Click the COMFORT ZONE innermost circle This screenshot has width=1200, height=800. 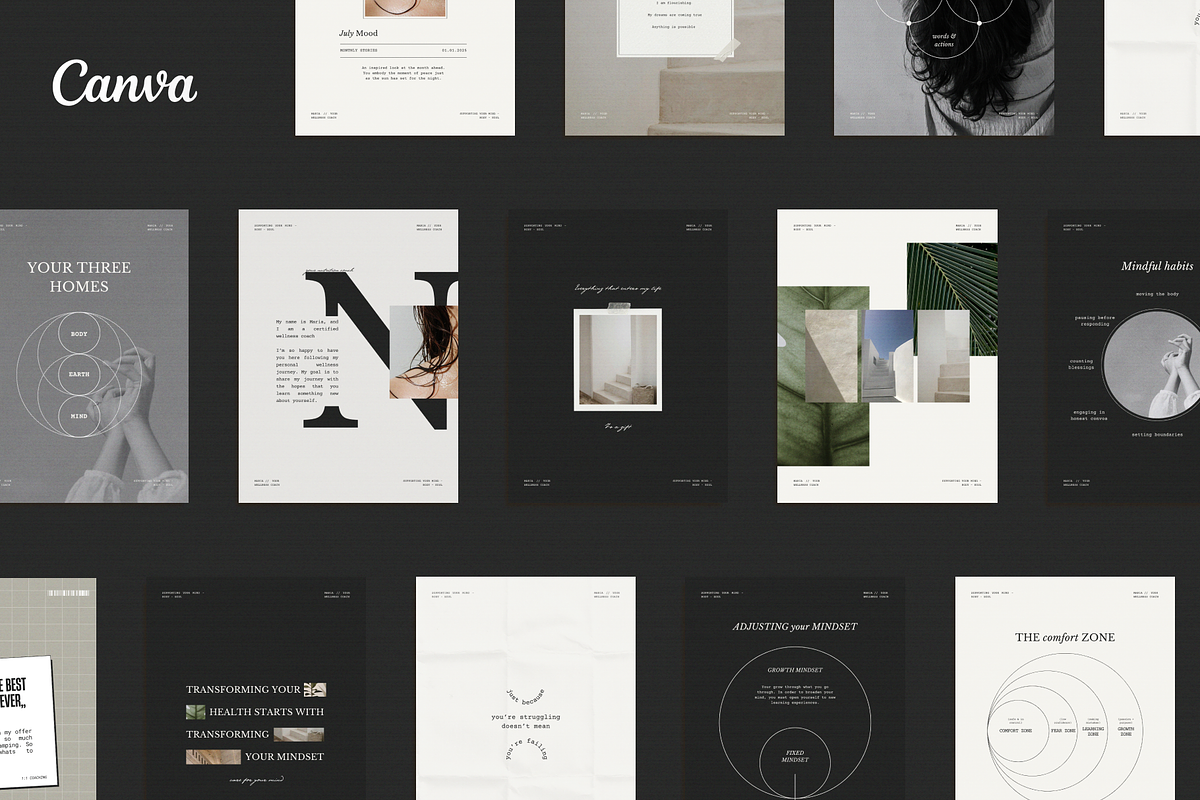point(1015,731)
